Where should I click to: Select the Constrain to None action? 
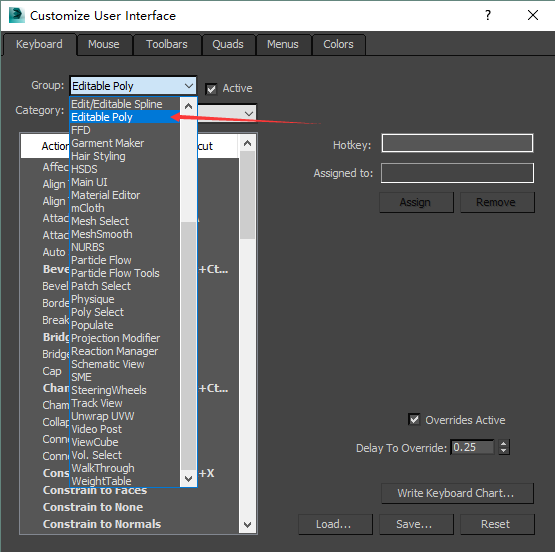click(x=93, y=507)
